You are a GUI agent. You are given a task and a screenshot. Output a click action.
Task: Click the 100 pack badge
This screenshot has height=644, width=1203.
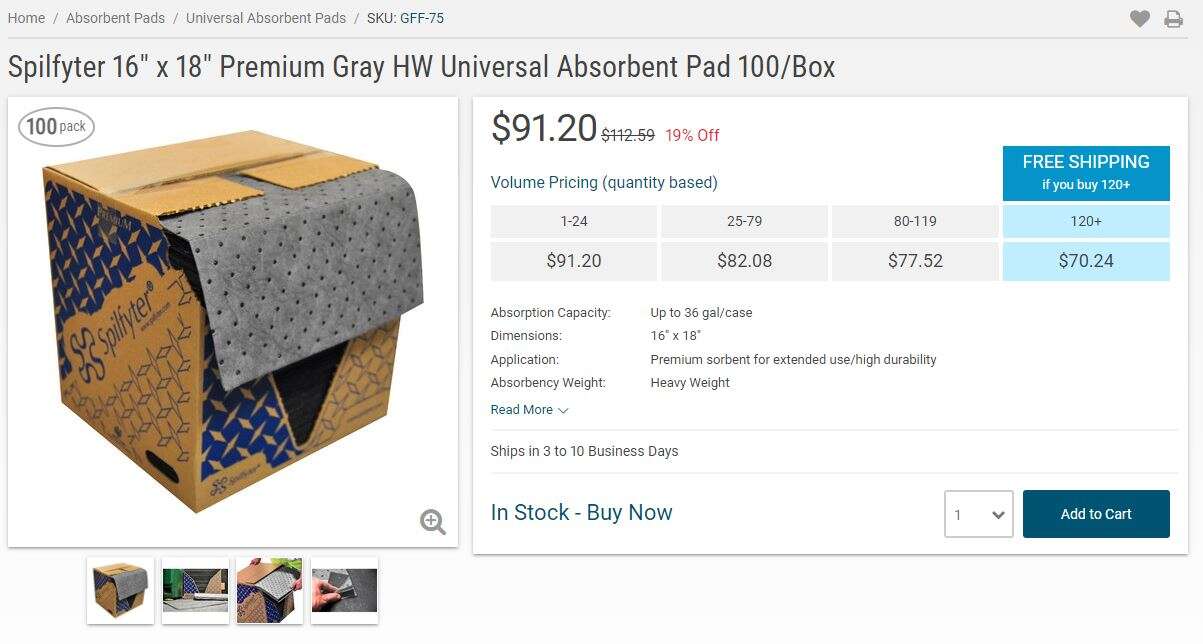56,126
